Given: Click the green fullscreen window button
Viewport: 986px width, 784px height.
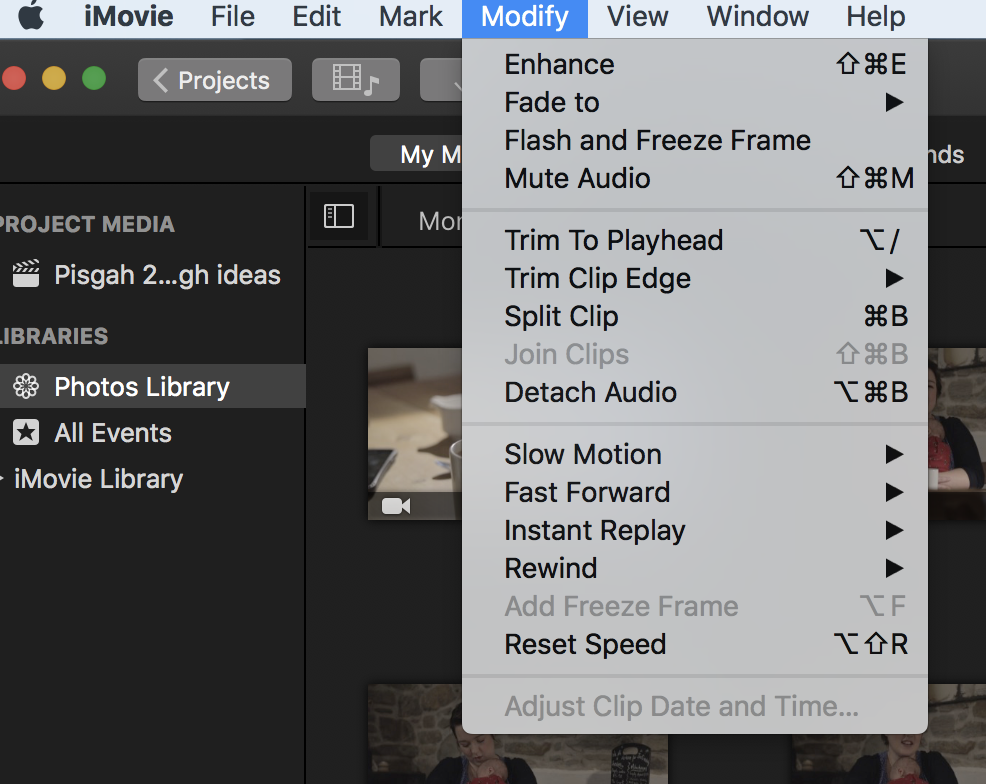Looking at the screenshot, I should click(94, 78).
